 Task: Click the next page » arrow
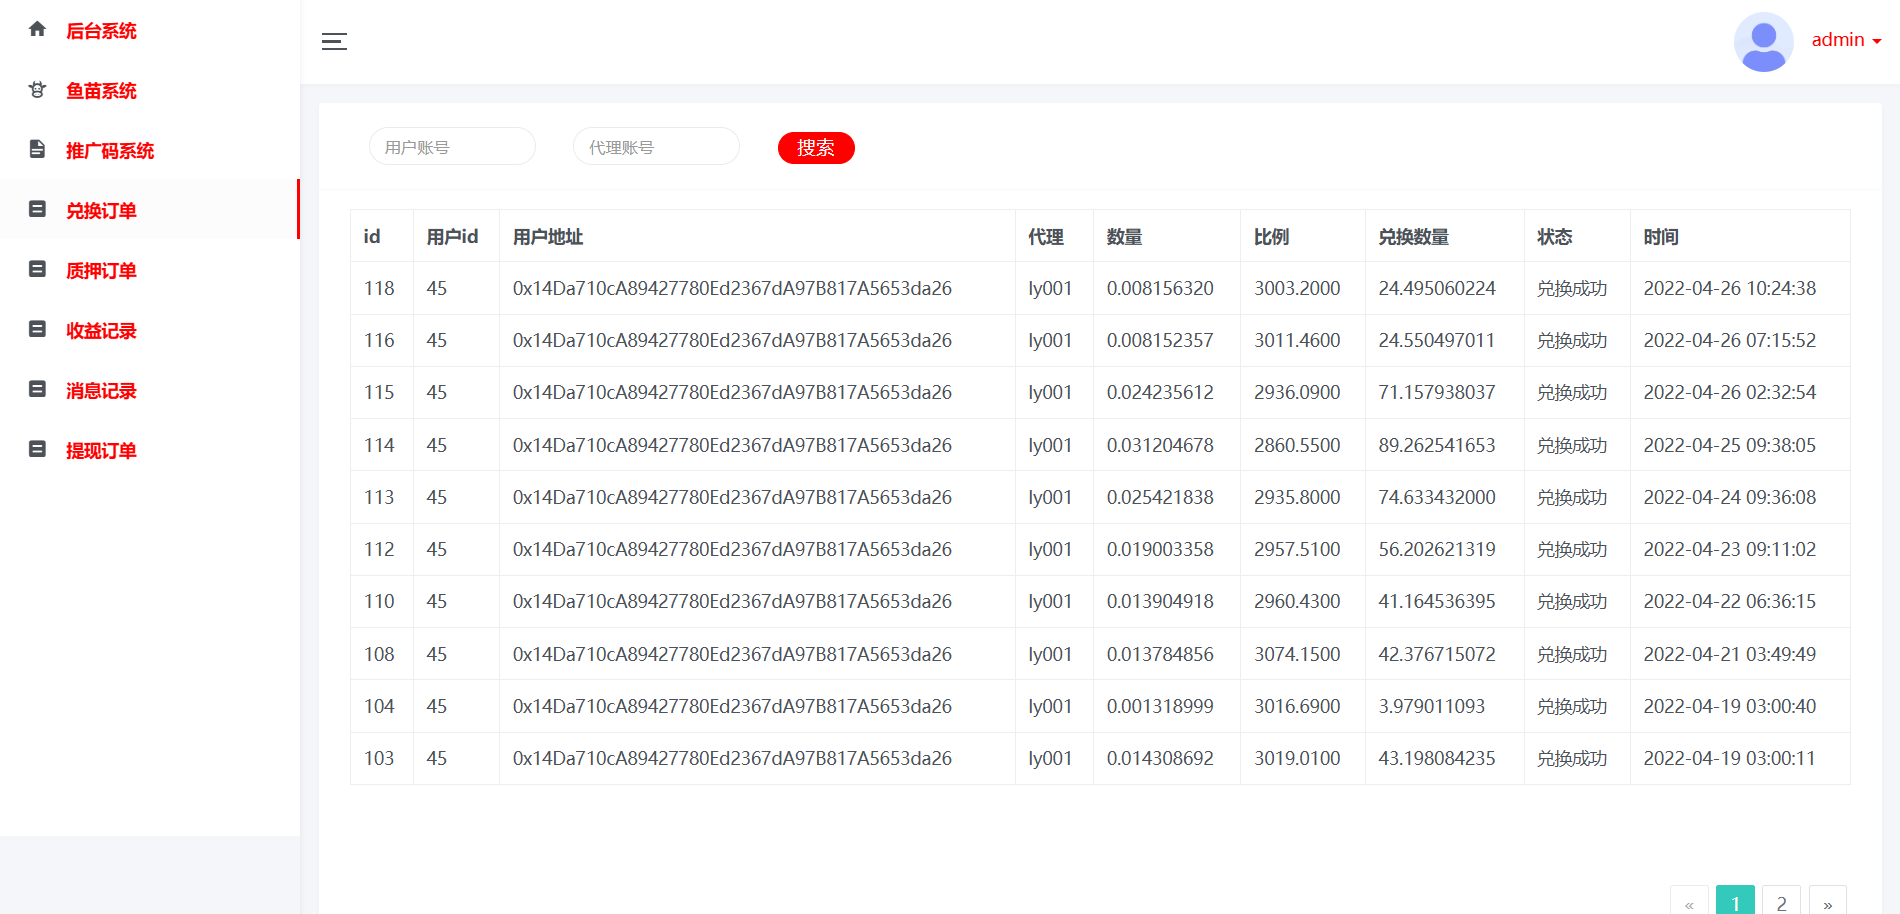click(x=1827, y=902)
